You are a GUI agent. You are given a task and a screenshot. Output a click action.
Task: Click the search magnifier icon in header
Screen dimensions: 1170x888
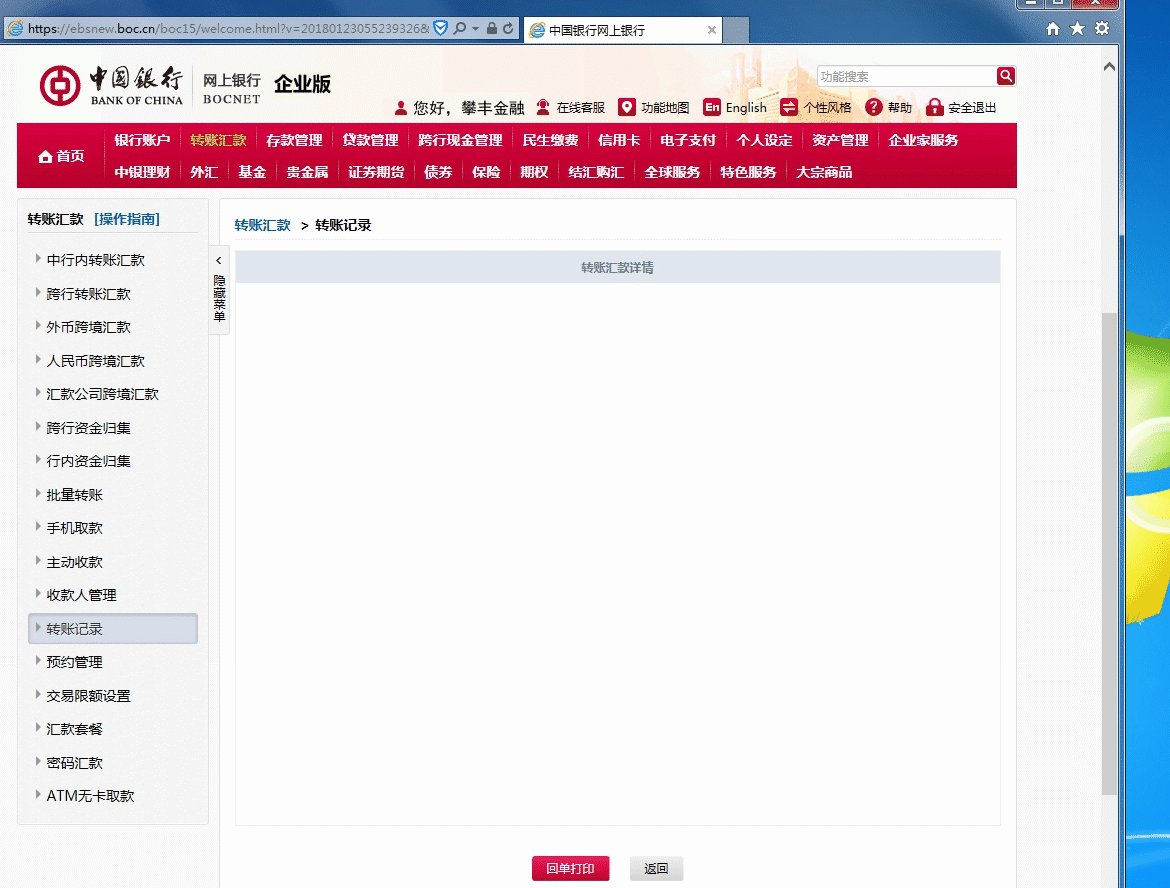pyautogui.click(x=1005, y=76)
